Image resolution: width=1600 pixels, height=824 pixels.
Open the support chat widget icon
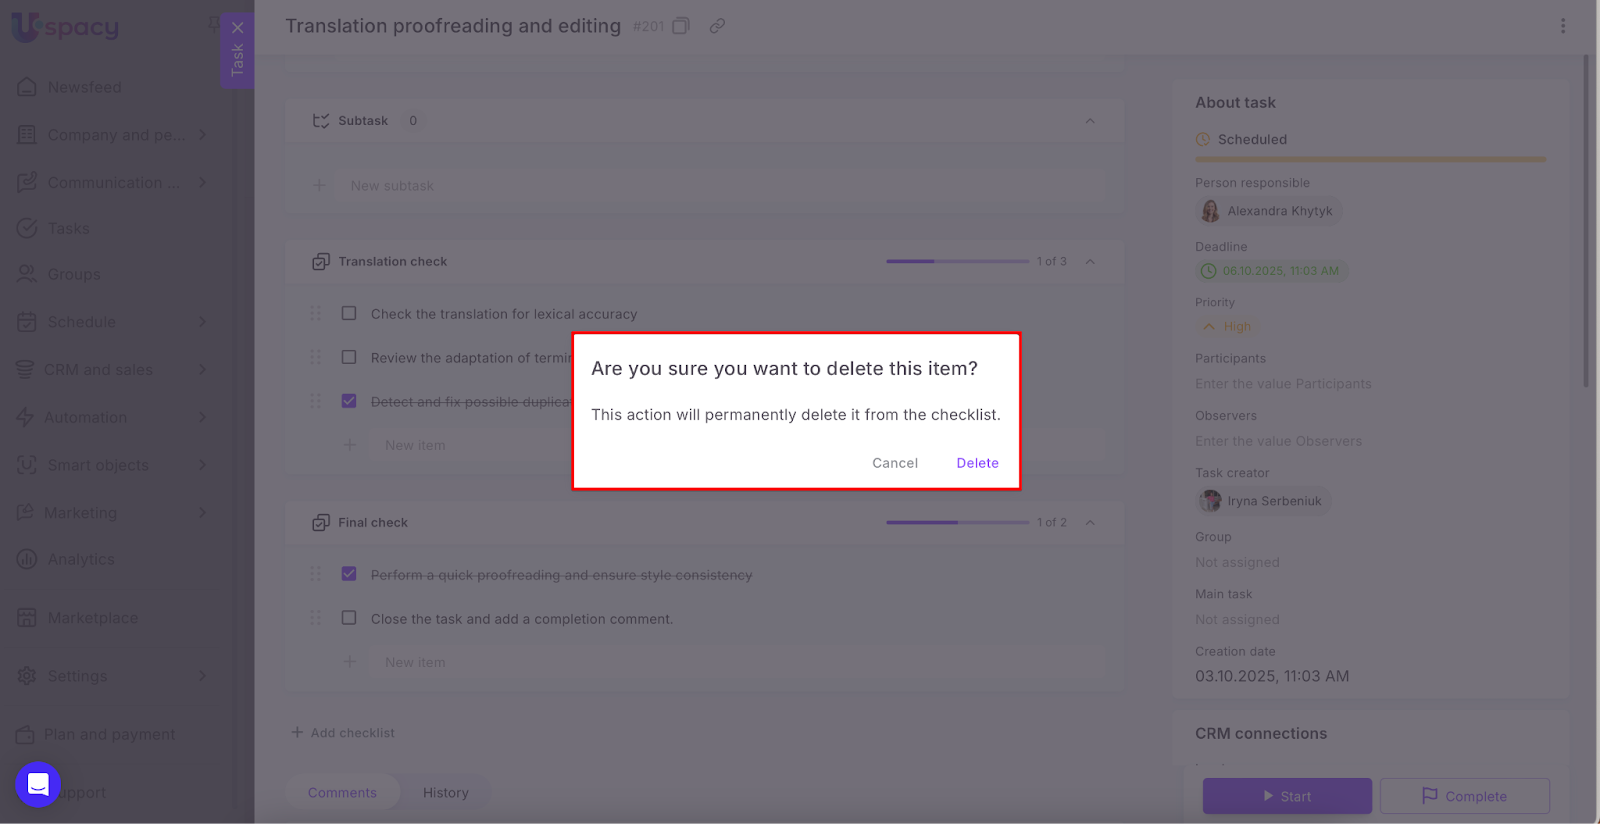coord(38,785)
